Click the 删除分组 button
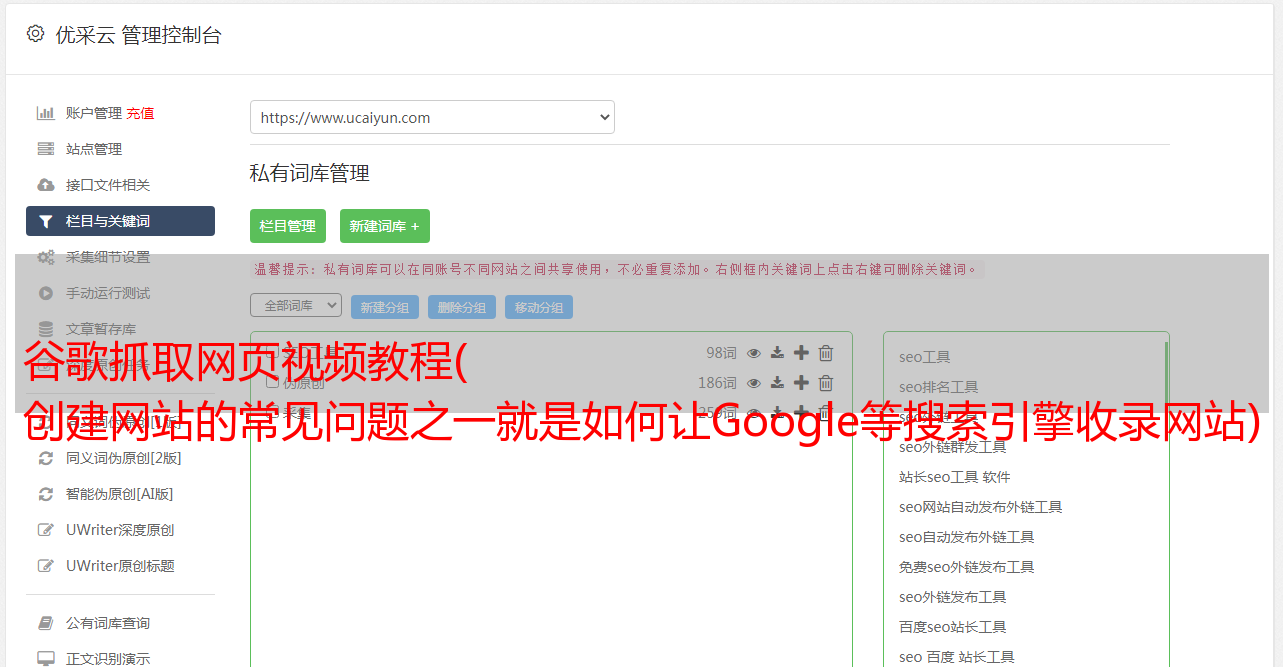Screen dimensions: 1283x667 point(462,307)
